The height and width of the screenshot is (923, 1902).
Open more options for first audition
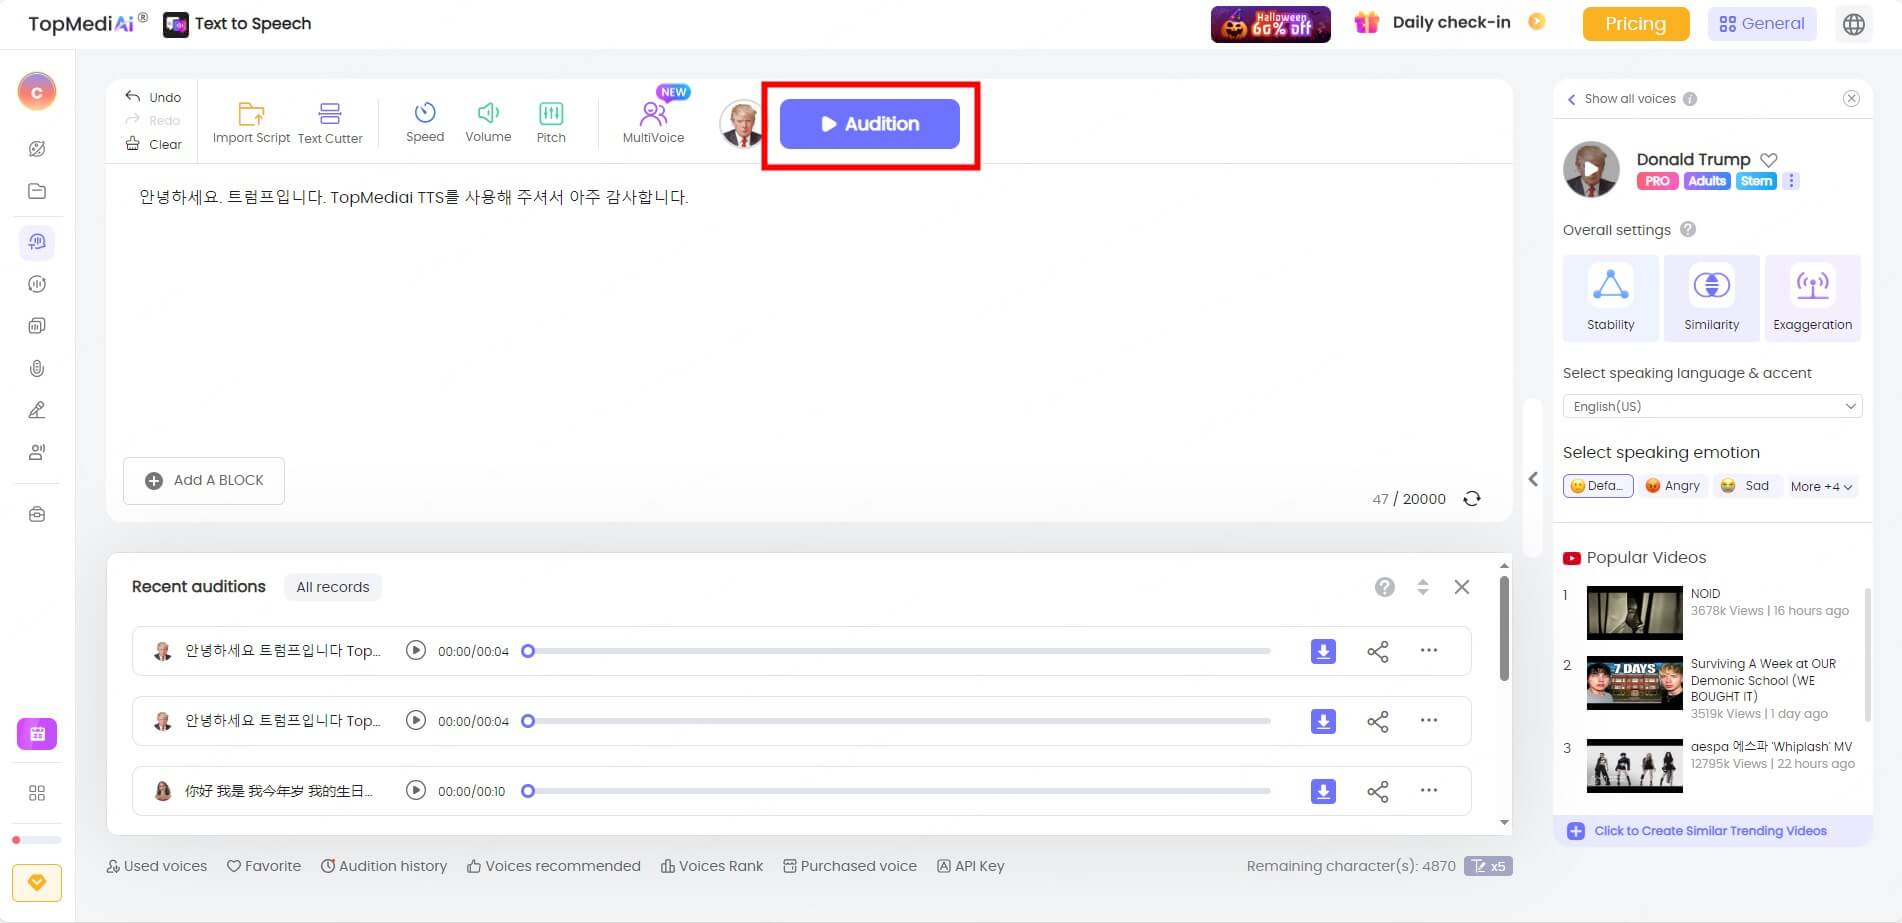coord(1429,650)
